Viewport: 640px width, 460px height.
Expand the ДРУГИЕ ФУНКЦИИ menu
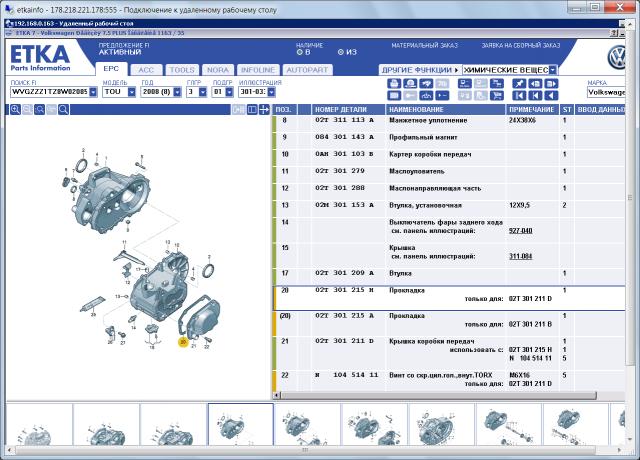(420, 70)
